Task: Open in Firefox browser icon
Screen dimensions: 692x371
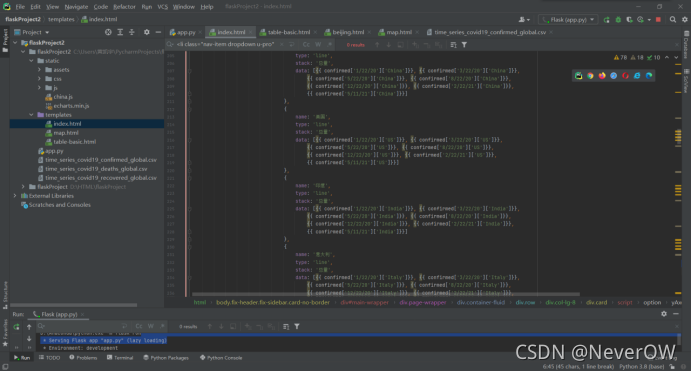Action: (602, 76)
